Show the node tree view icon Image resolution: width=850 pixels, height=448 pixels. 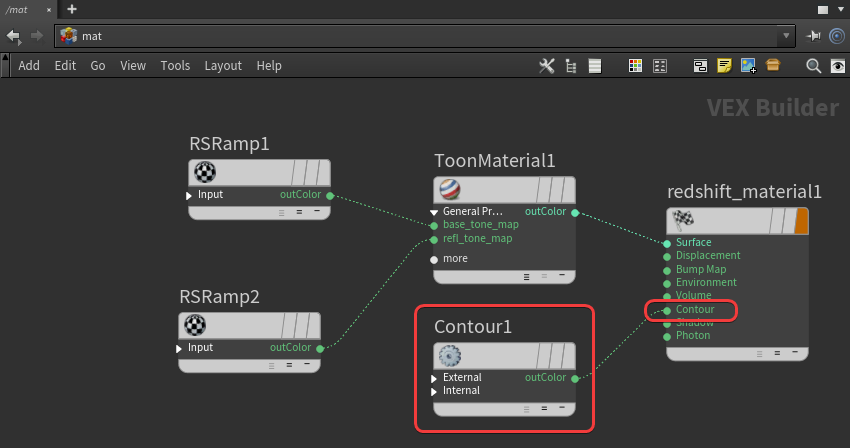(x=571, y=66)
